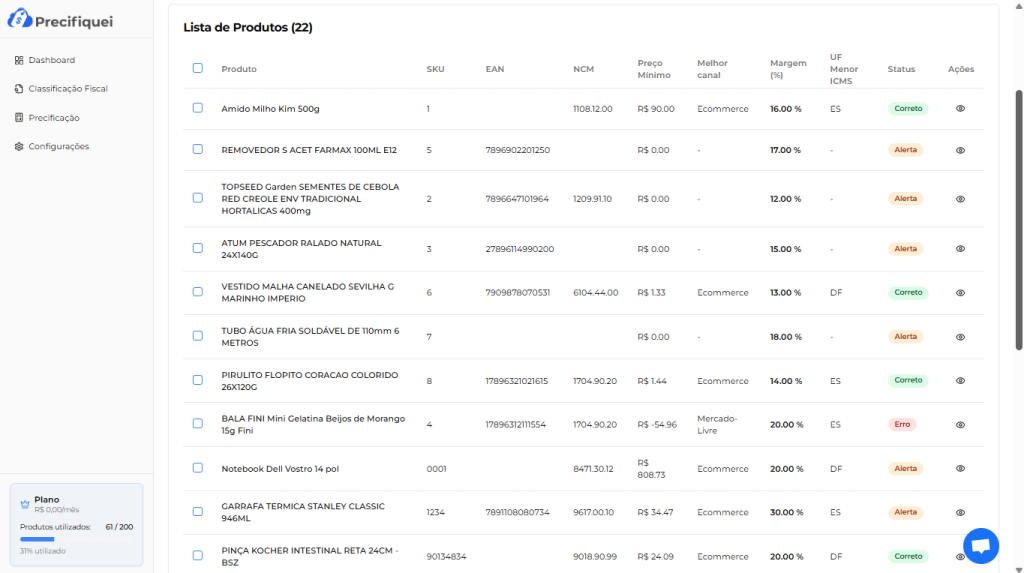
Task: Select checkbox for VESTIDO MALHA CANELADO
Action: coord(198,292)
